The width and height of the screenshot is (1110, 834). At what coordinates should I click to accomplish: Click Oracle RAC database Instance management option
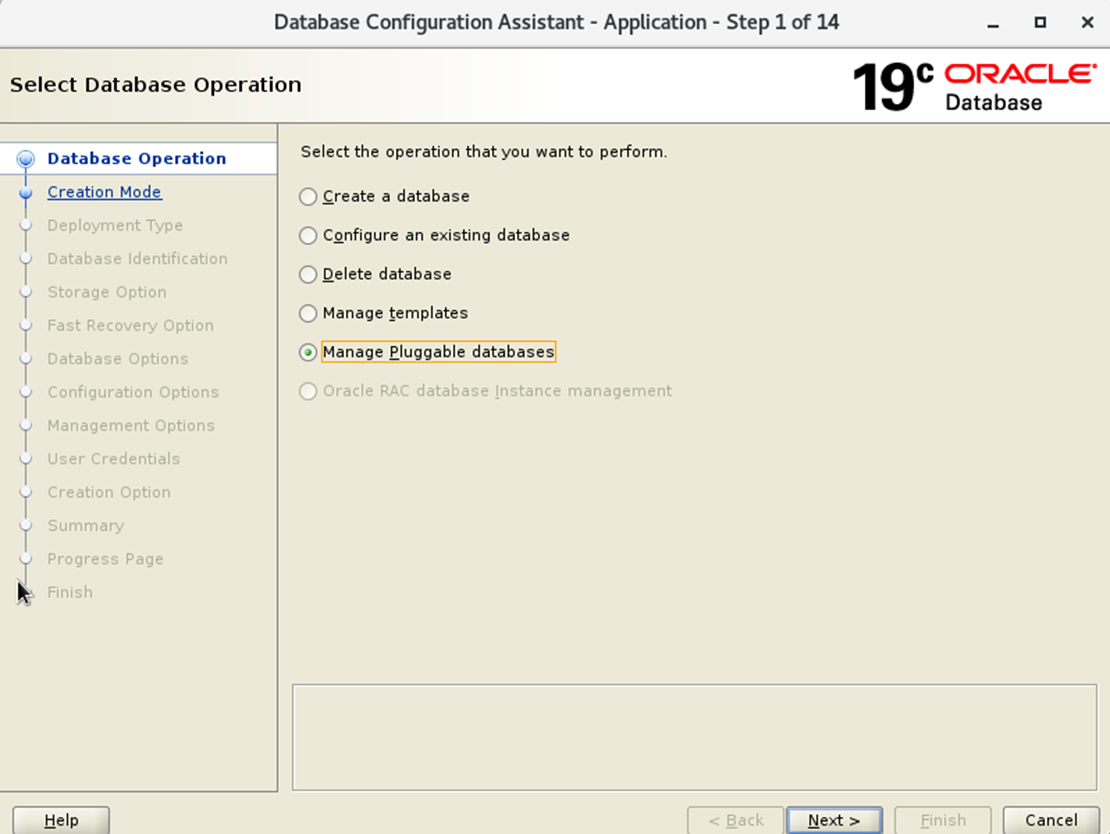(308, 391)
